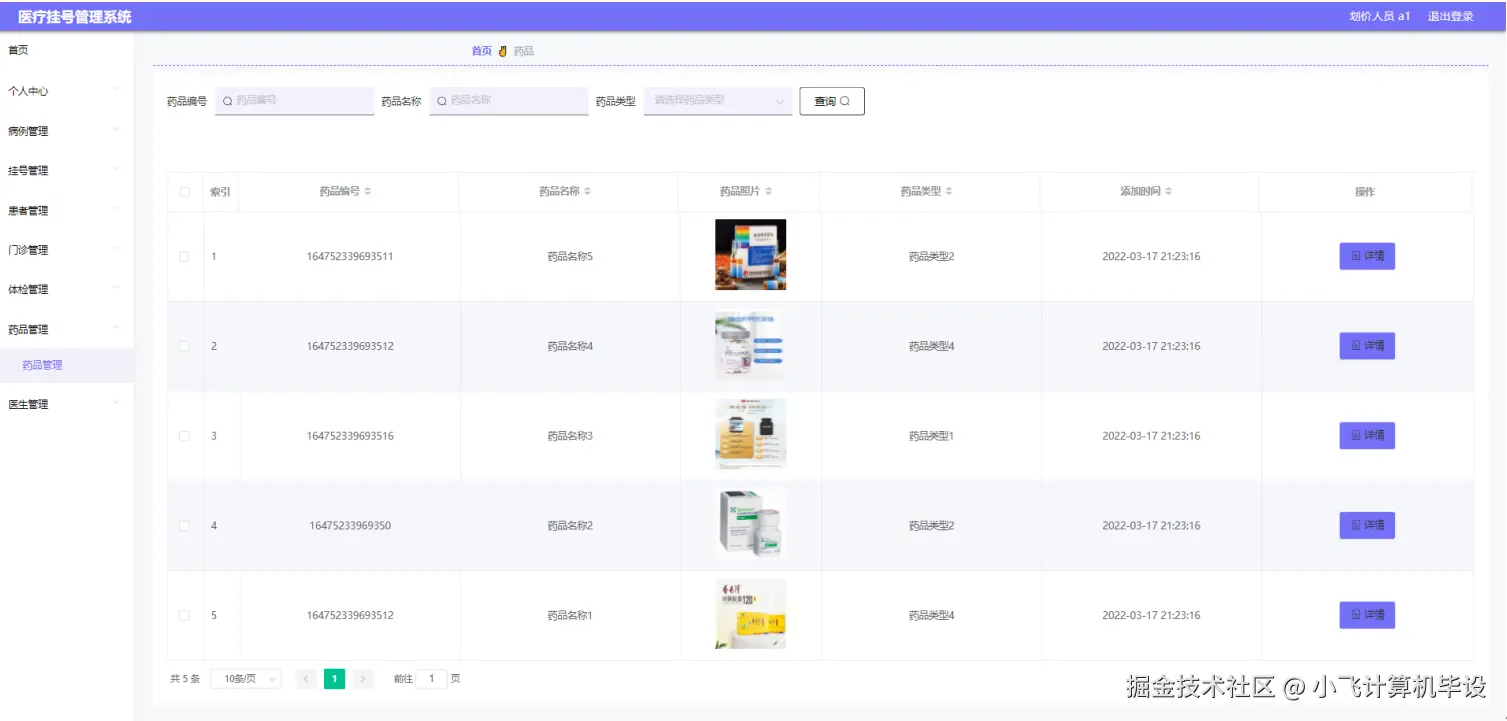The image size is (1507, 721).
Task: Click the 查询 search button
Action: (x=832, y=101)
